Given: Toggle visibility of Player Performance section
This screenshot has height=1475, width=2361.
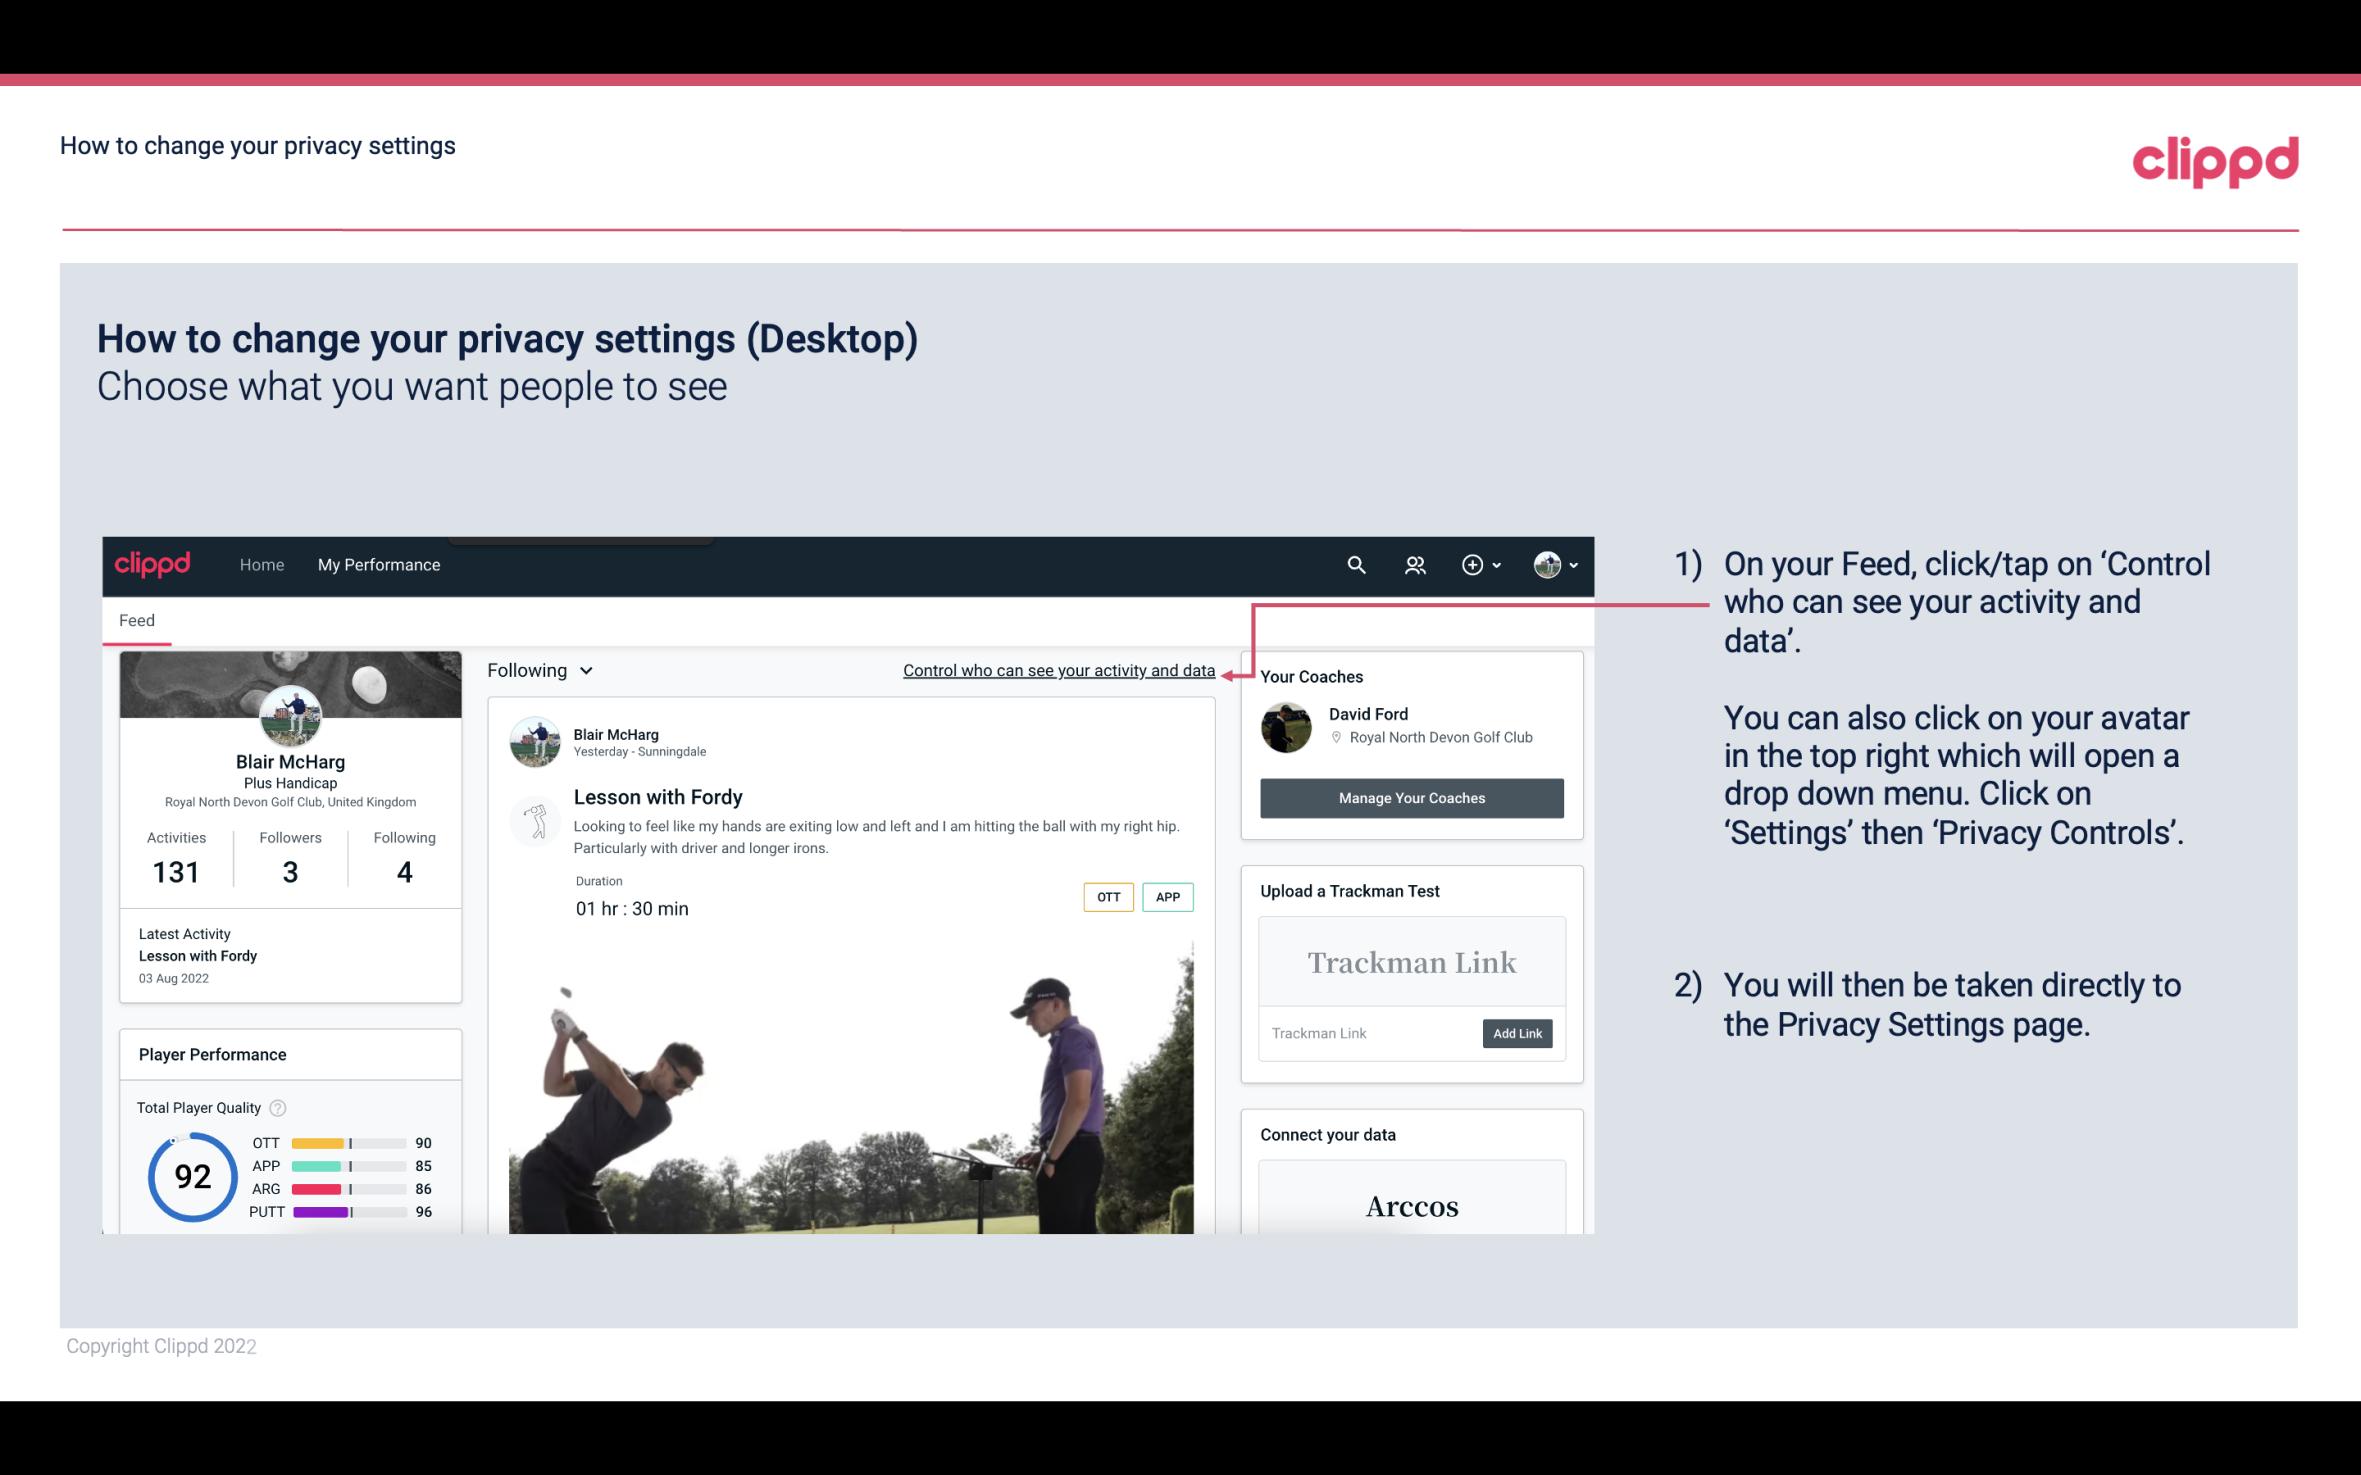Looking at the screenshot, I should 212,1054.
